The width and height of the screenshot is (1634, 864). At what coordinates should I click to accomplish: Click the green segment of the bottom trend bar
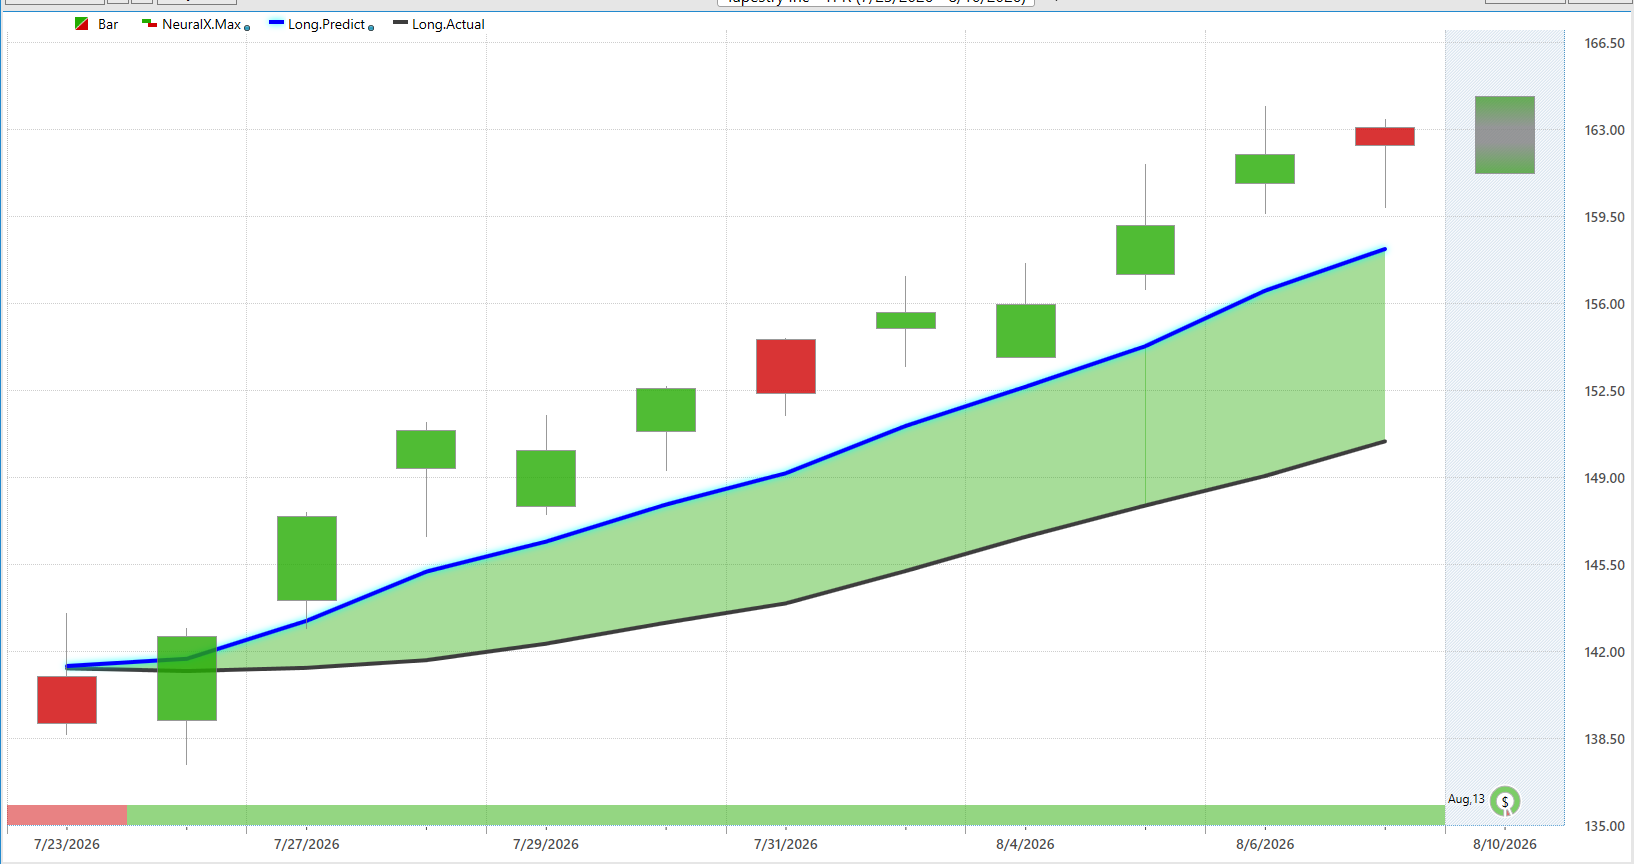pyautogui.click(x=786, y=815)
